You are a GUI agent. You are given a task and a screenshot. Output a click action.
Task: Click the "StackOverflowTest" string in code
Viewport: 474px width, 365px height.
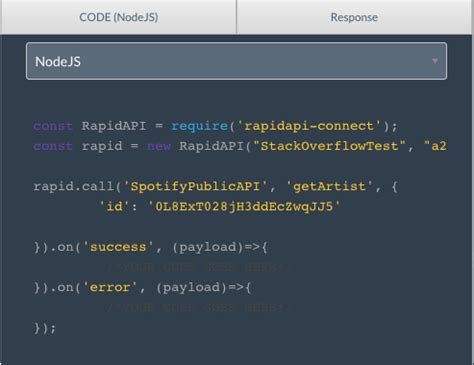pos(329,146)
